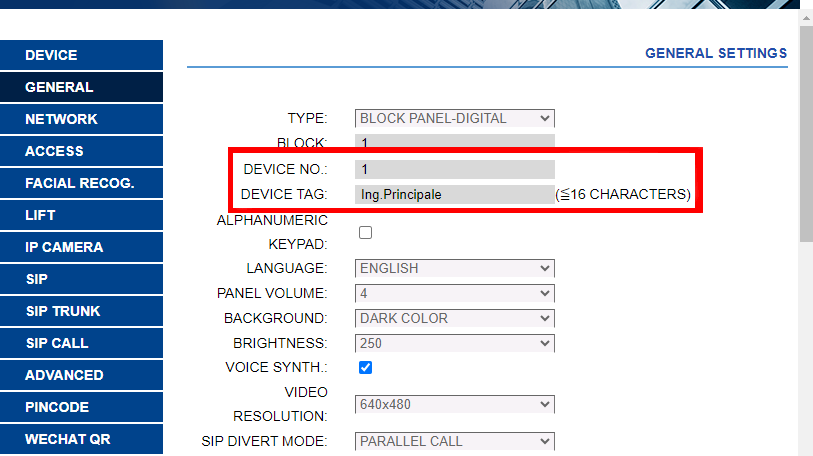Expand the BACKGROUND color dropdown
Image resolution: width=813 pixels, height=456 pixels.
[454, 318]
